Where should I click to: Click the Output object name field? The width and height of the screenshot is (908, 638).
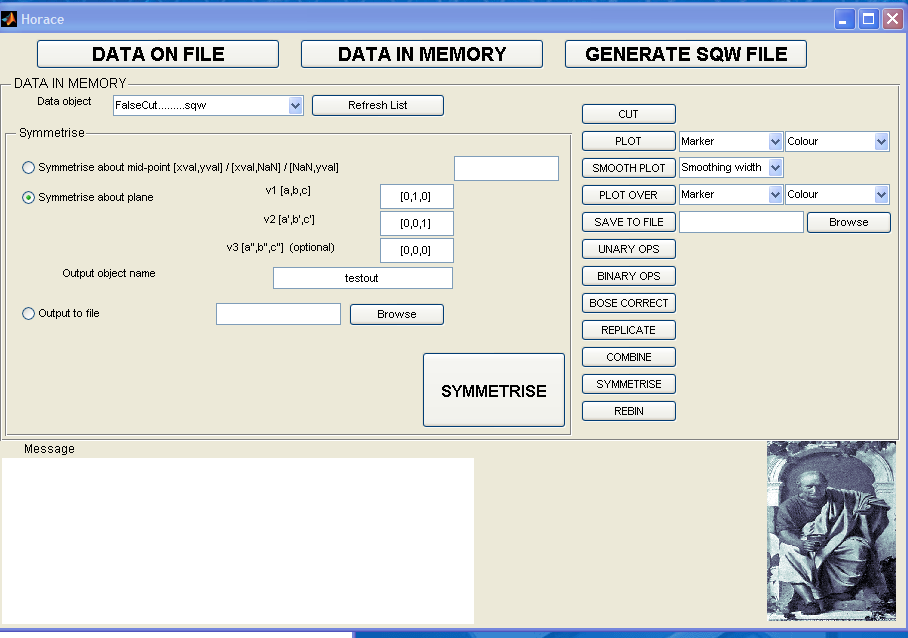(362, 278)
